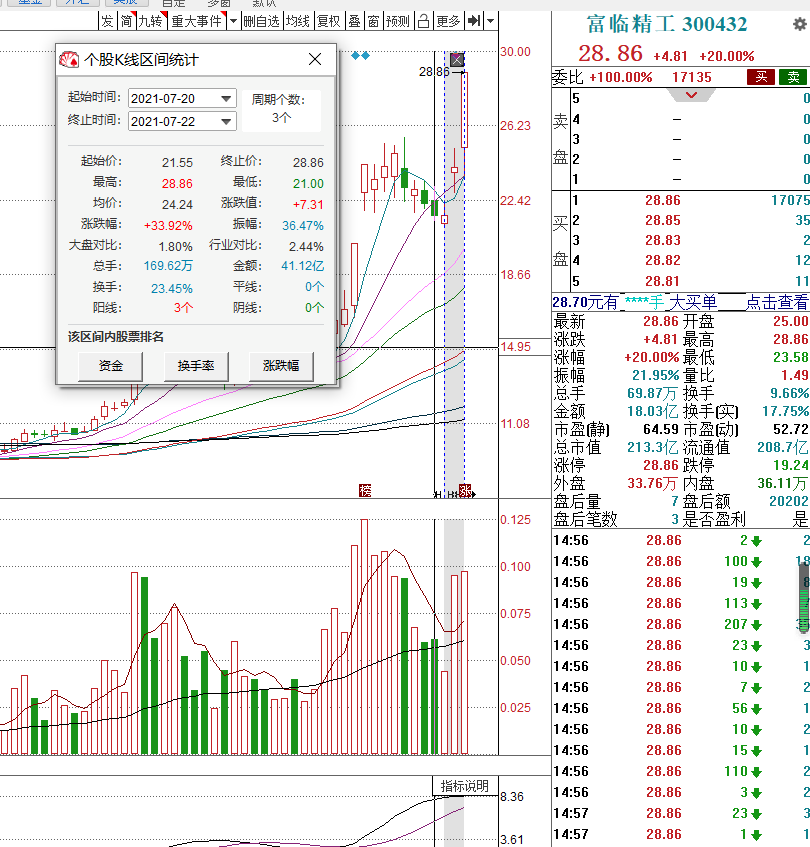This screenshot has height=847, width=810.
Task: Click the tick list vertical scrollbar thumb
Action: point(804,598)
